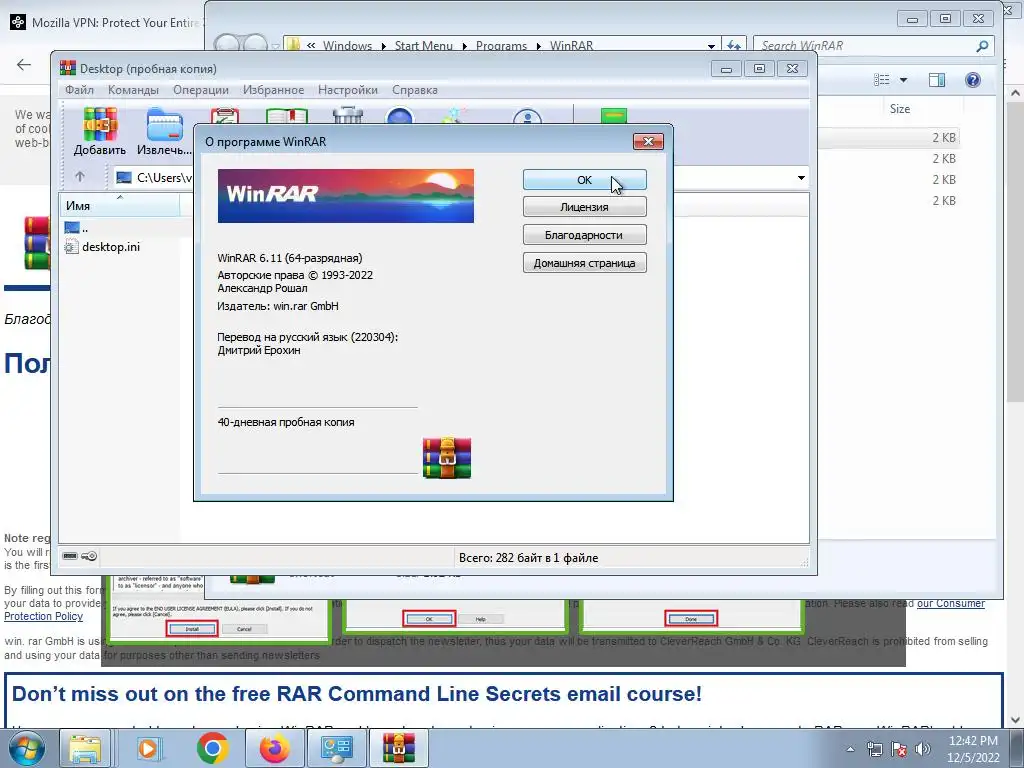
Task: Open File Explorer from the taskbar
Action: coord(85,748)
